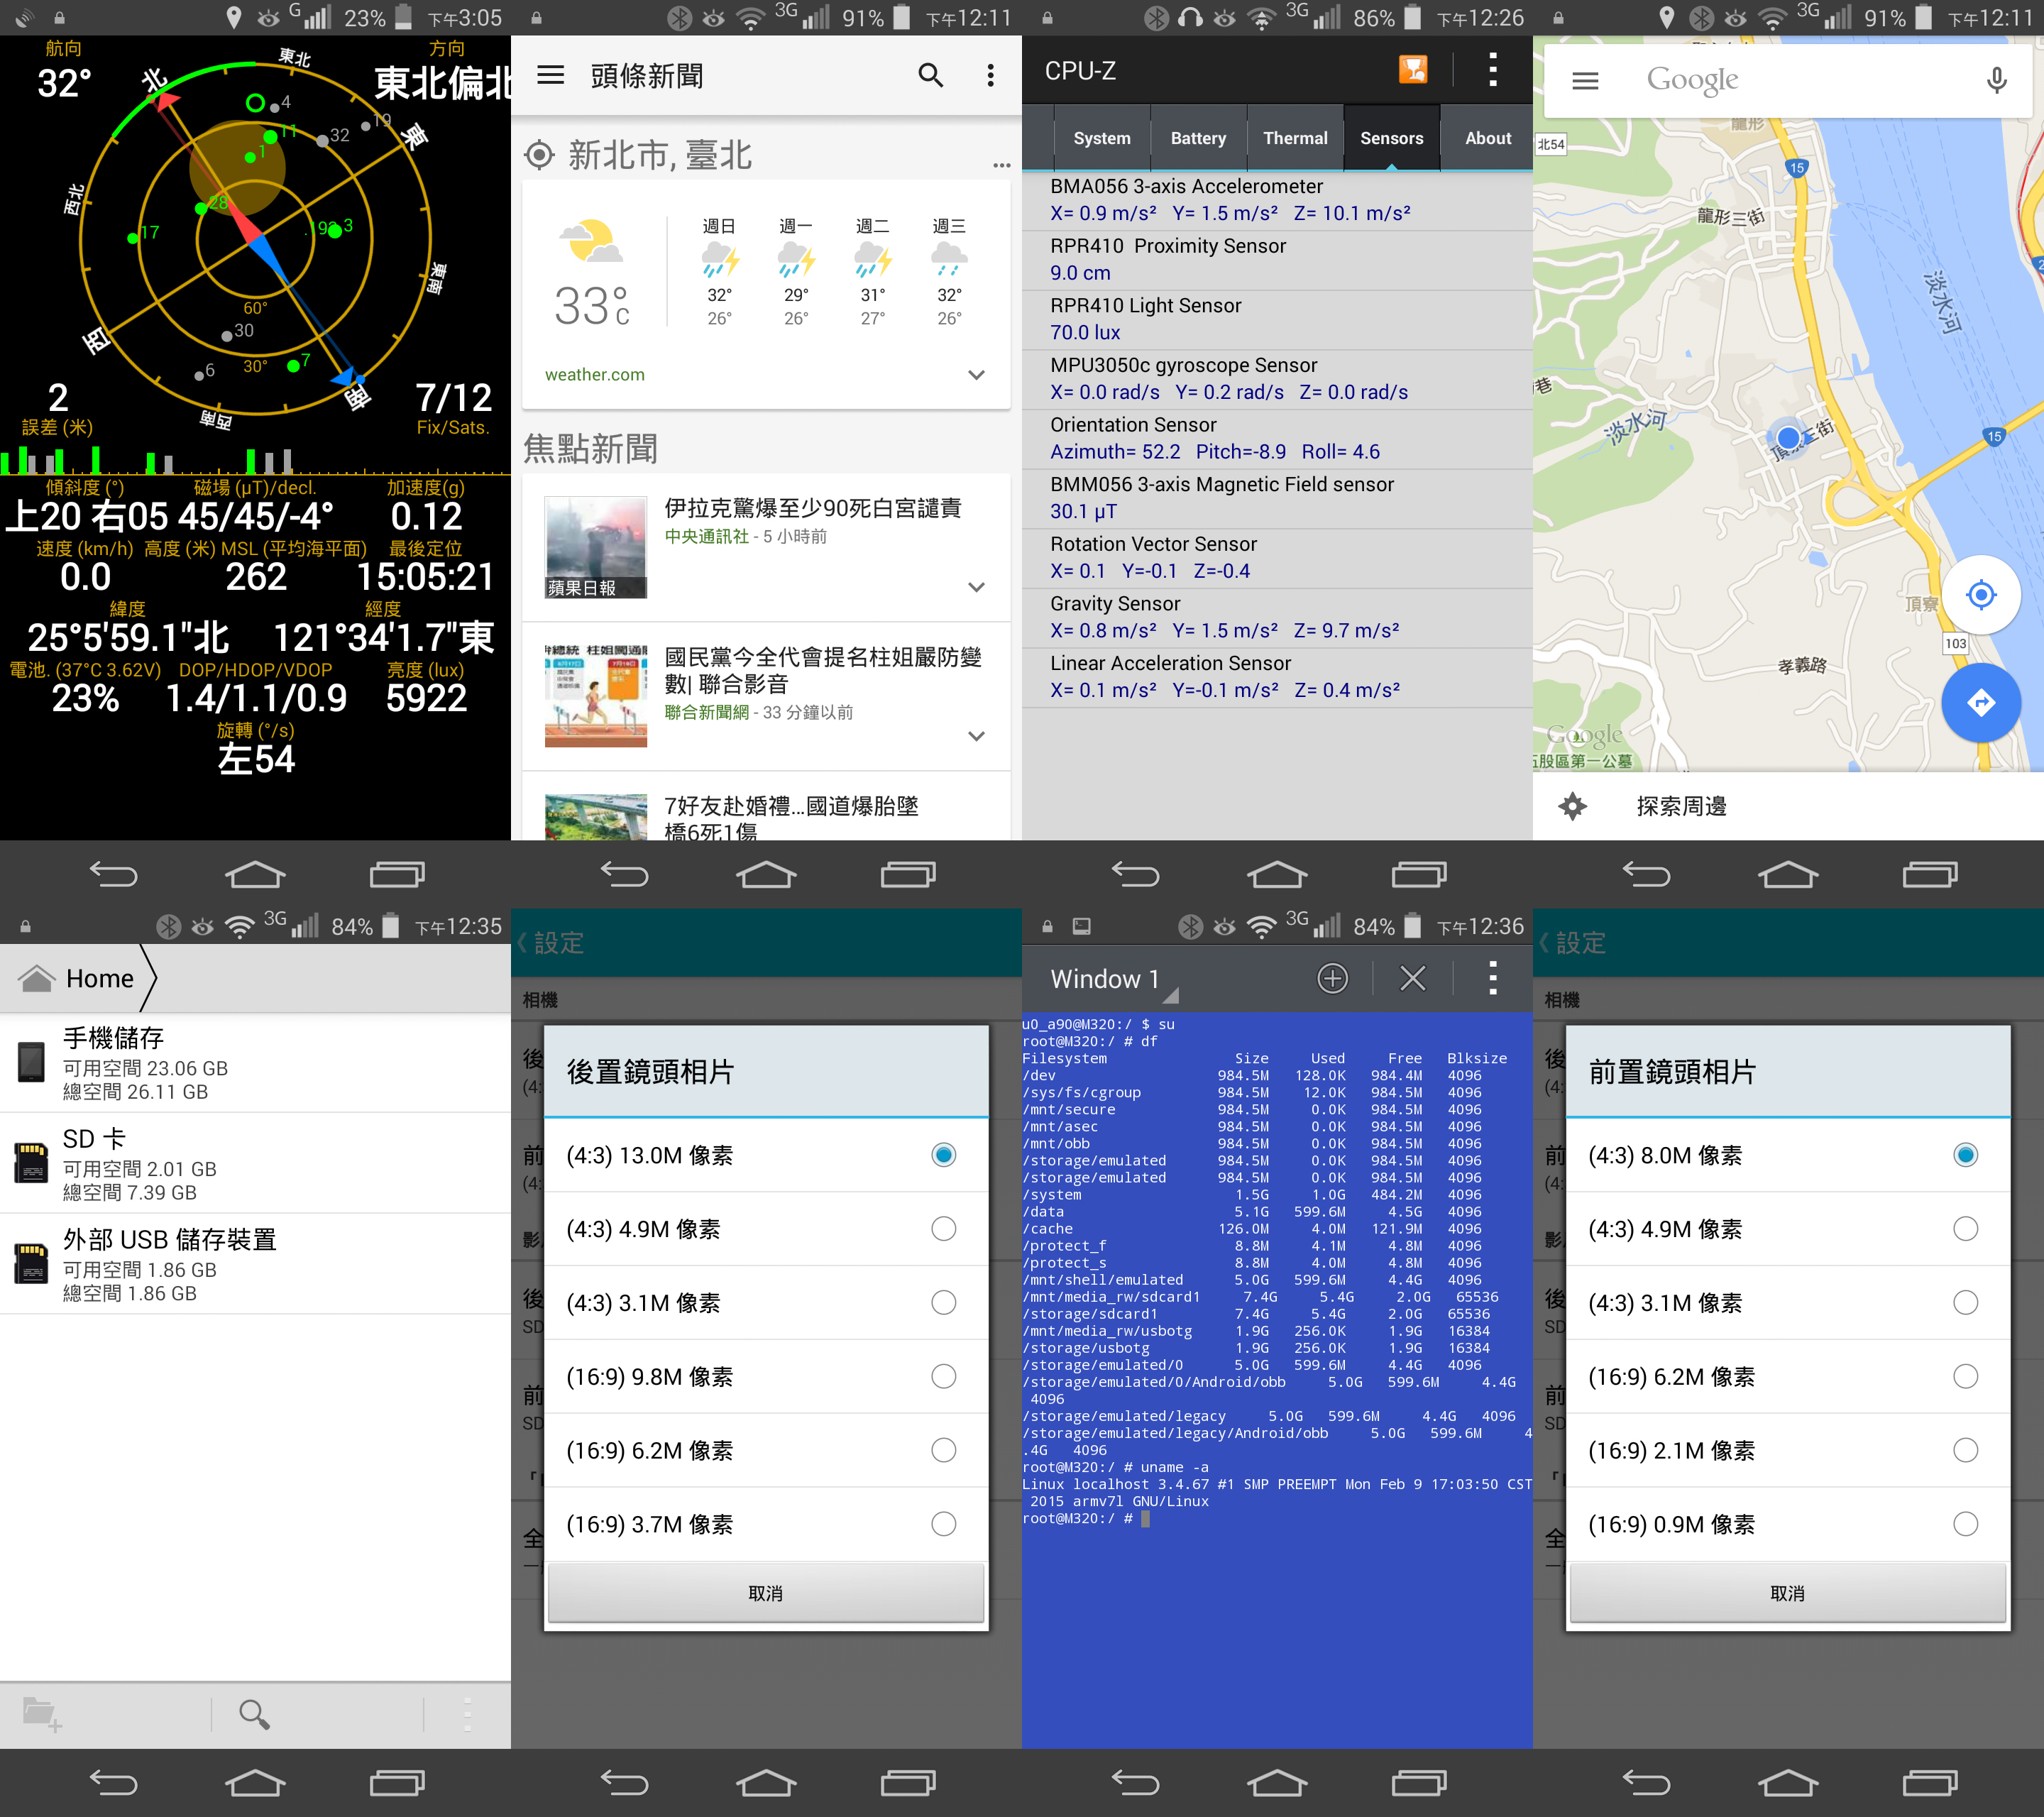Switch to the System tab in CPU-Z
Image resolution: width=2044 pixels, height=1817 pixels.
(1102, 138)
